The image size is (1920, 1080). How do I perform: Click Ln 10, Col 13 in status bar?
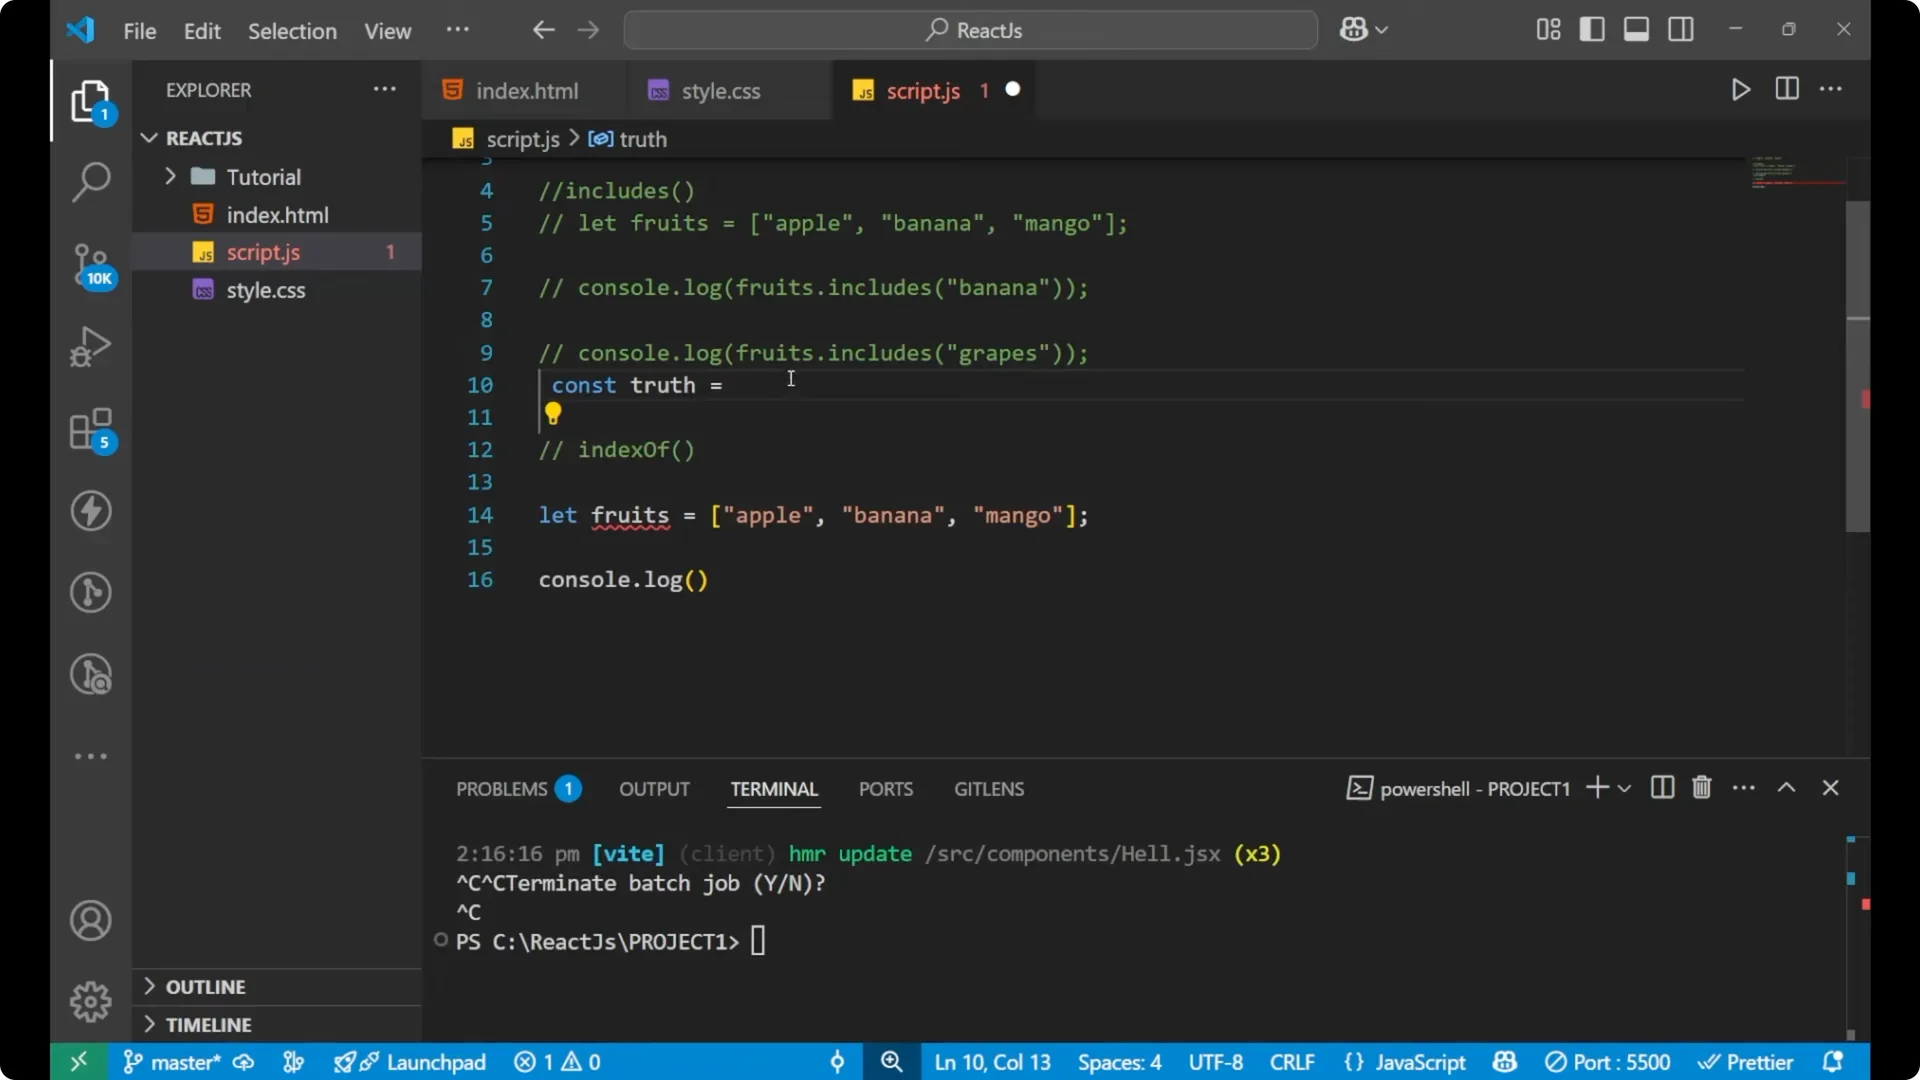tap(992, 1062)
